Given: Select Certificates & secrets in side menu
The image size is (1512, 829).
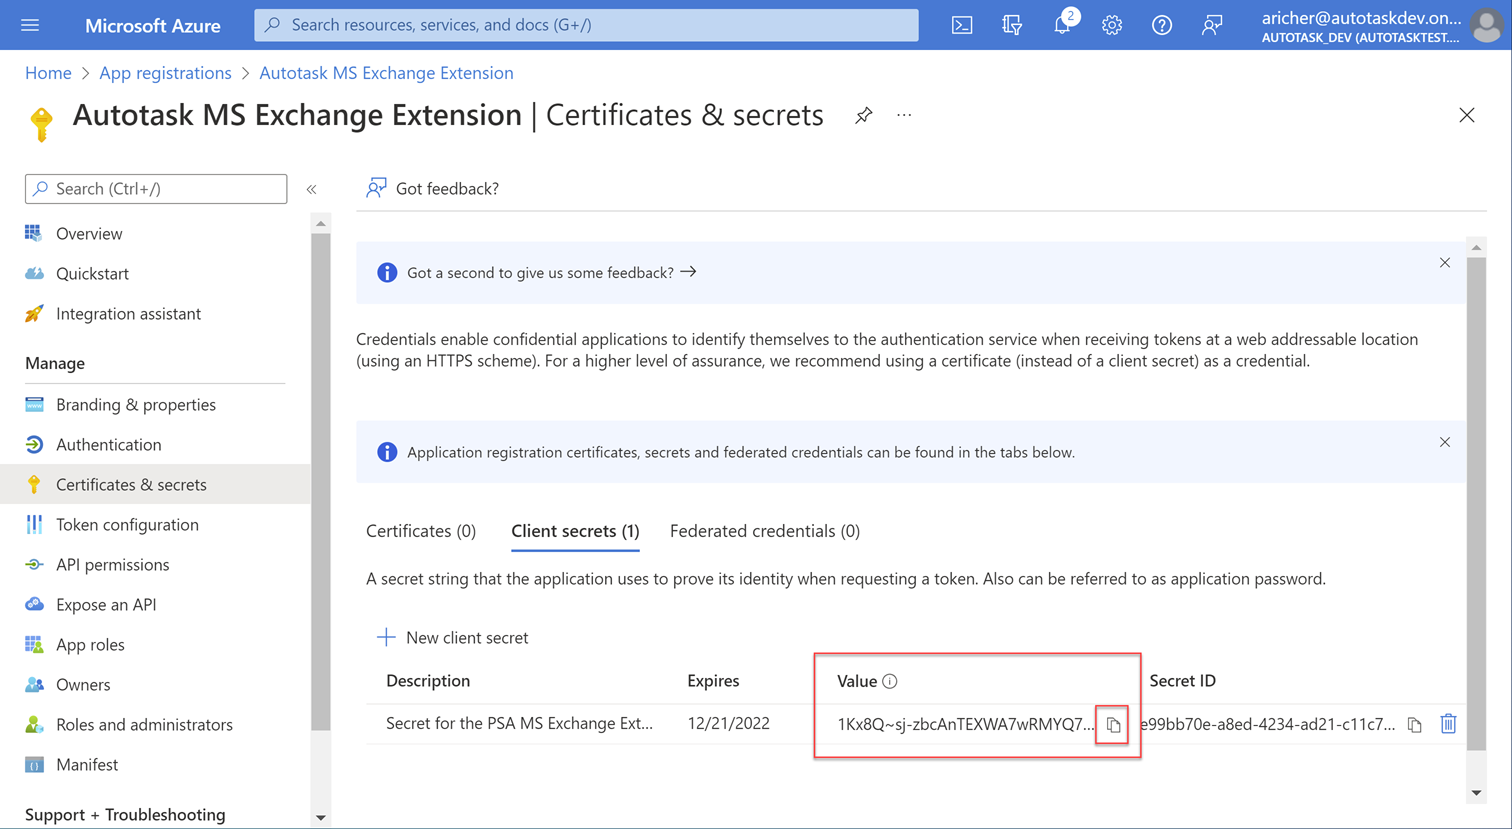Looking at the screenshot, I should pyautogui.click(x=155, y=485).
